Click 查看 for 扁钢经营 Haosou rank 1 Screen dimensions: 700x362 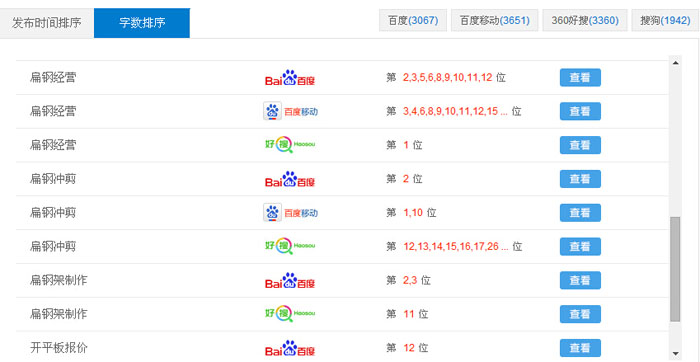pyautogui.click(x=580, y=145)
